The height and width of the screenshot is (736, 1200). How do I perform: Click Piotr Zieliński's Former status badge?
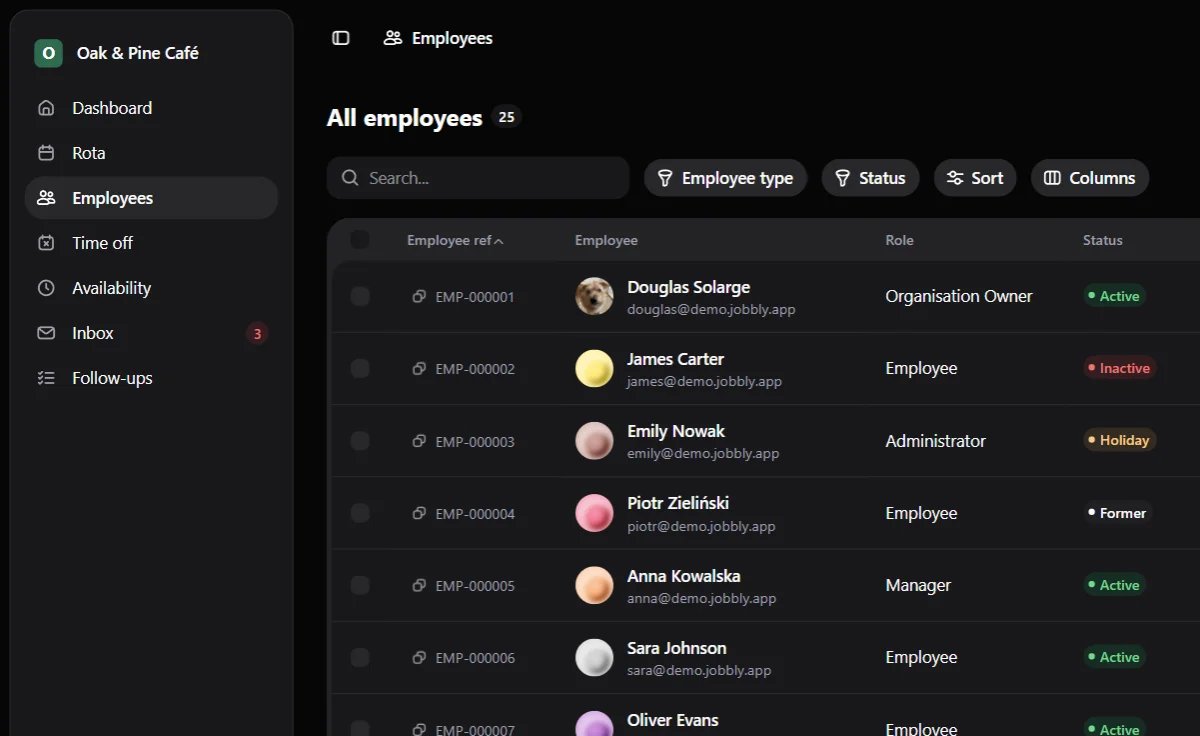coord(1118,513)
